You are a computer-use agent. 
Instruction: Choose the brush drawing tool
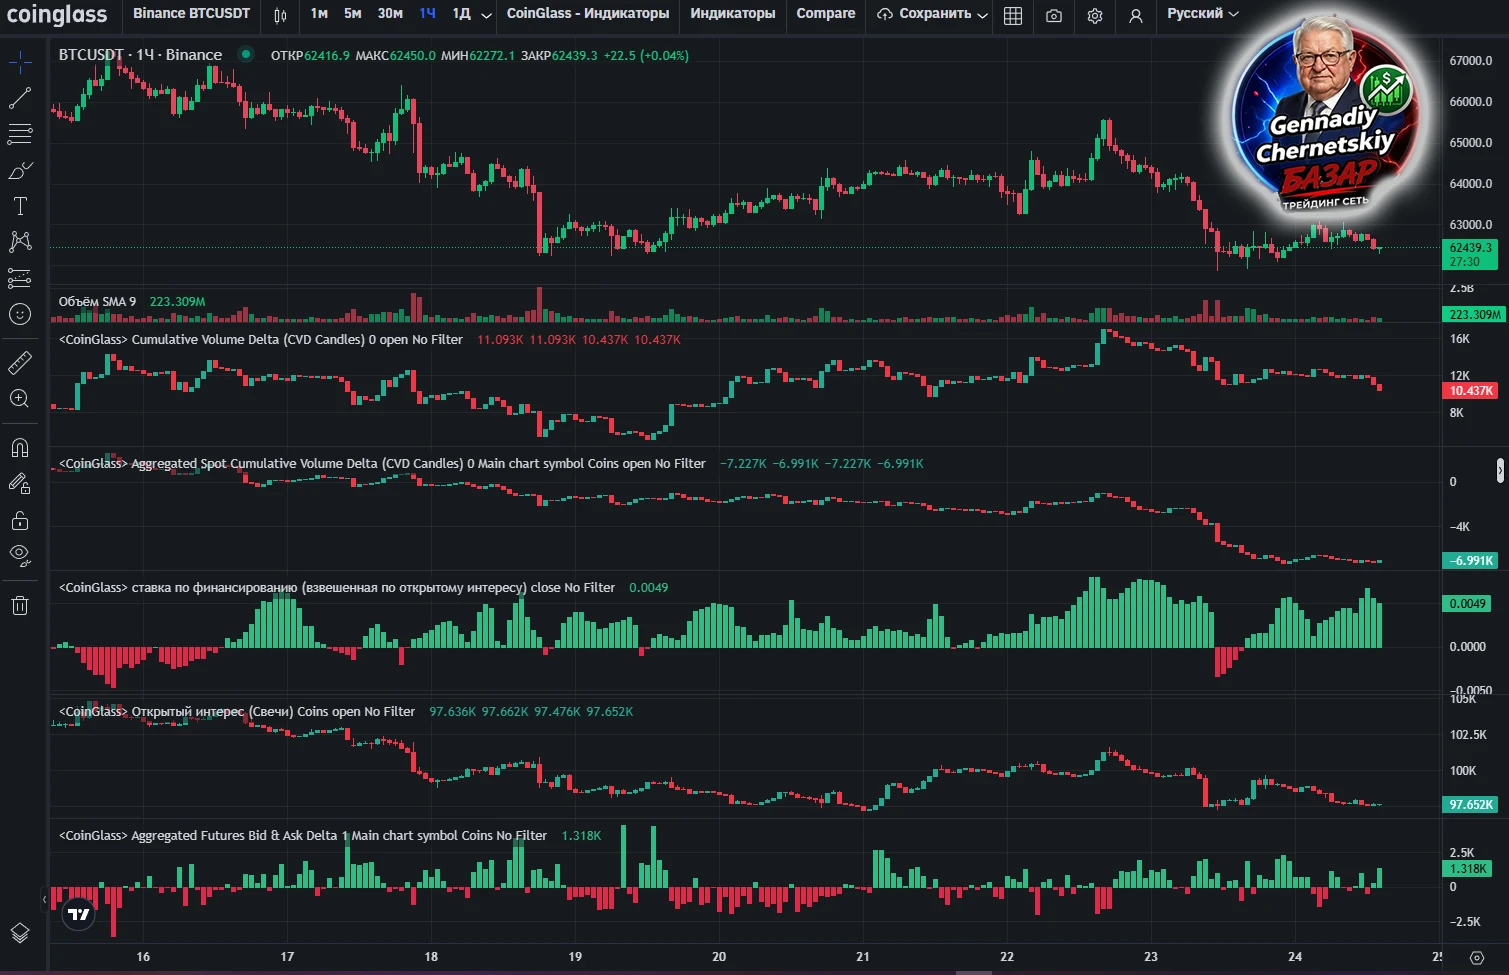(x=20, y=171)
